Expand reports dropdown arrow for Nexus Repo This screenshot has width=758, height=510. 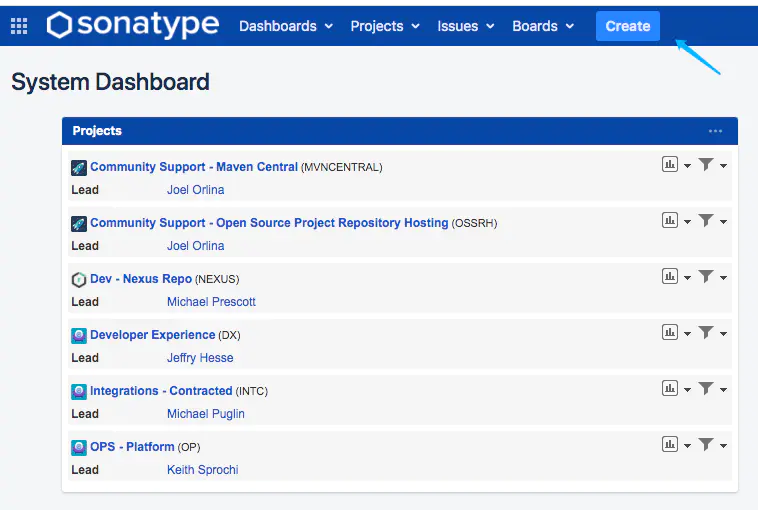pos(687,278)
